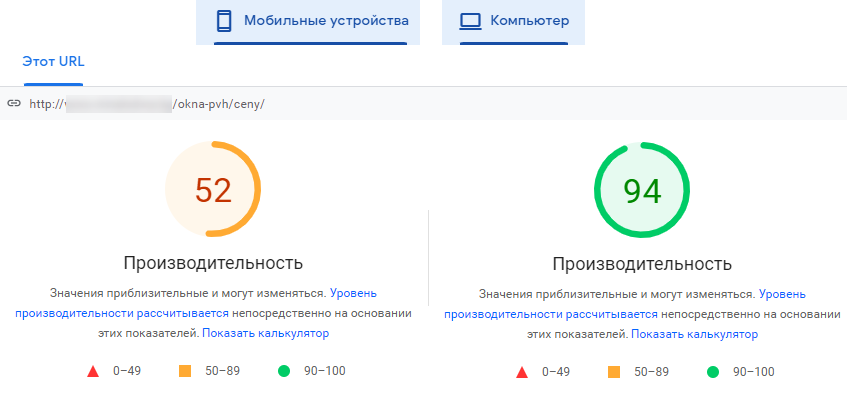The width and height of the screenshot is (847, 398).
Task: Click the 90–100 legend label under score 52
Action: 325,371
